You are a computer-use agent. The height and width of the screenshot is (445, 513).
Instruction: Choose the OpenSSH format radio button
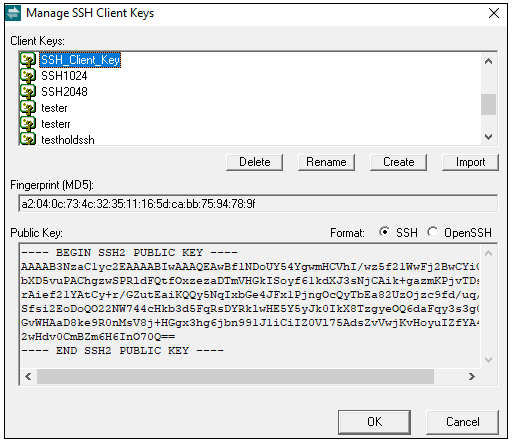pyautogui.click(x=433, y=232)
